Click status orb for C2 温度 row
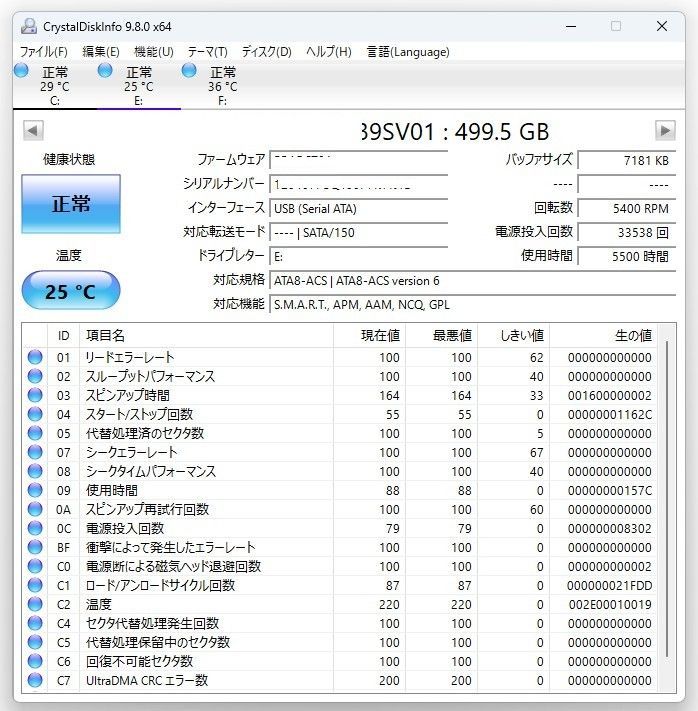Image resolution: width=698 pixels, height=711 pixels. click(35, 604)
